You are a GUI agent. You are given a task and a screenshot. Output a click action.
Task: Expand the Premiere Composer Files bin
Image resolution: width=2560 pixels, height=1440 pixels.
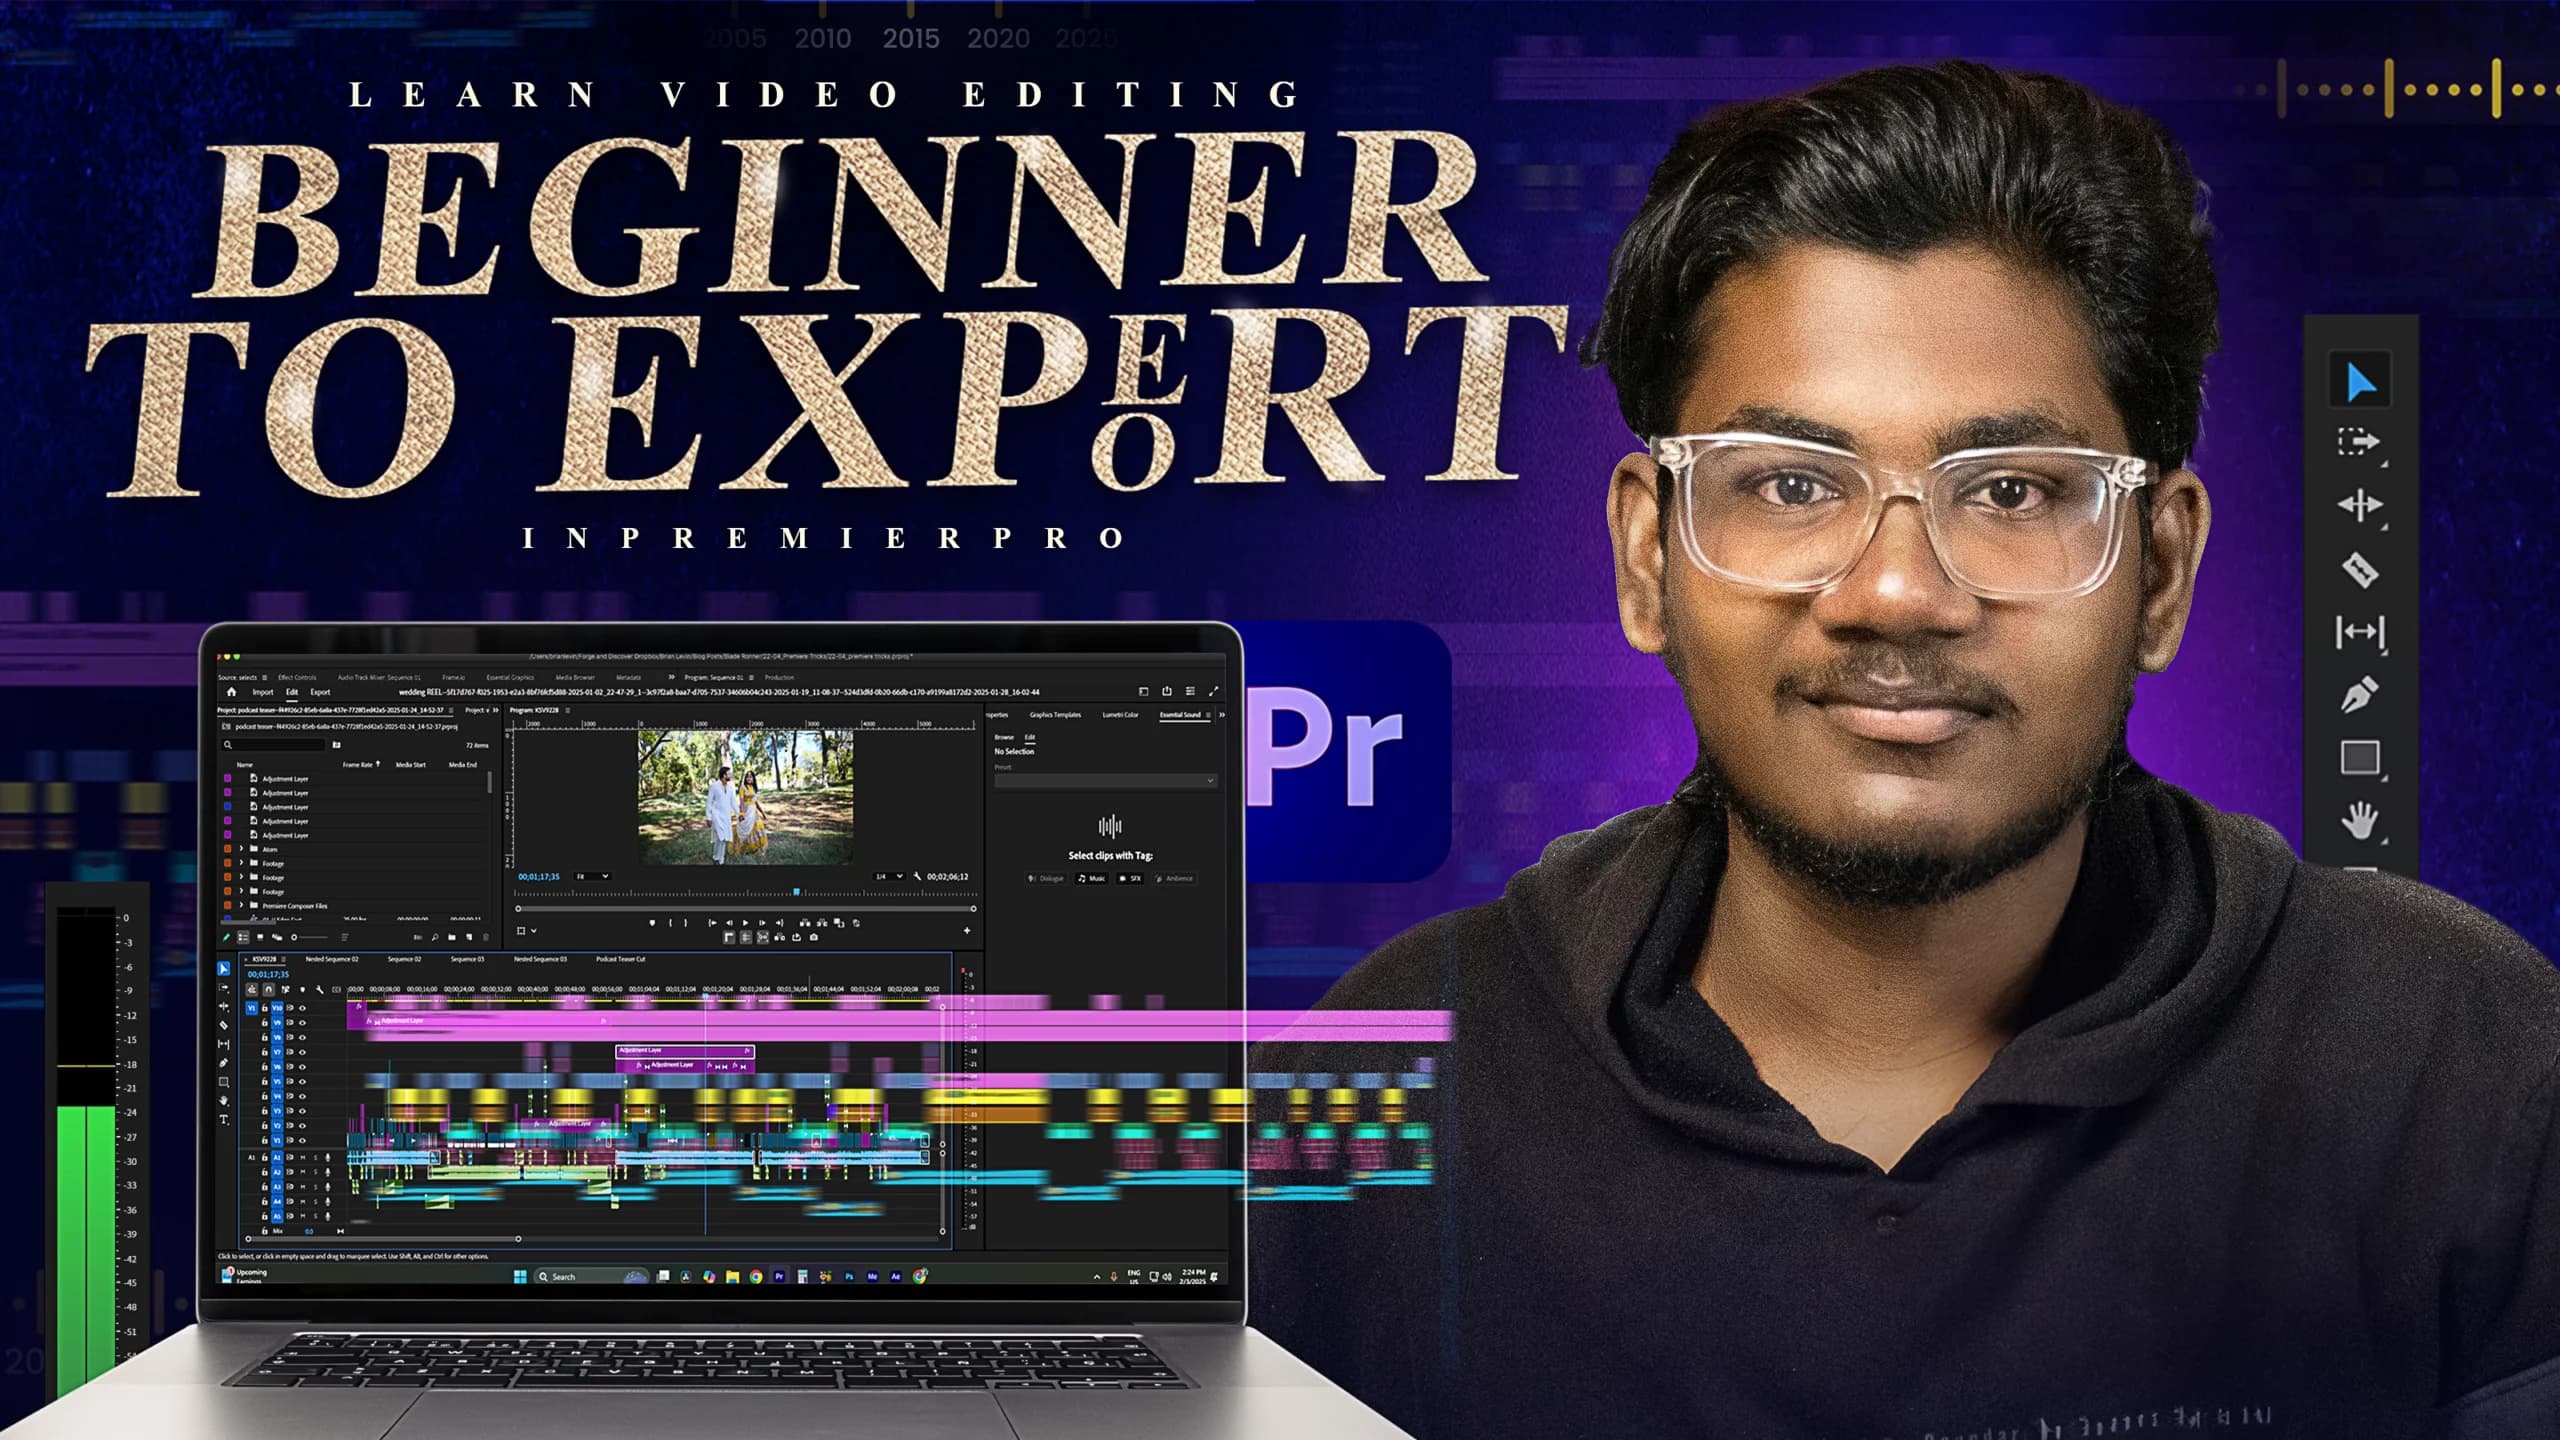[x=241, y=905]
